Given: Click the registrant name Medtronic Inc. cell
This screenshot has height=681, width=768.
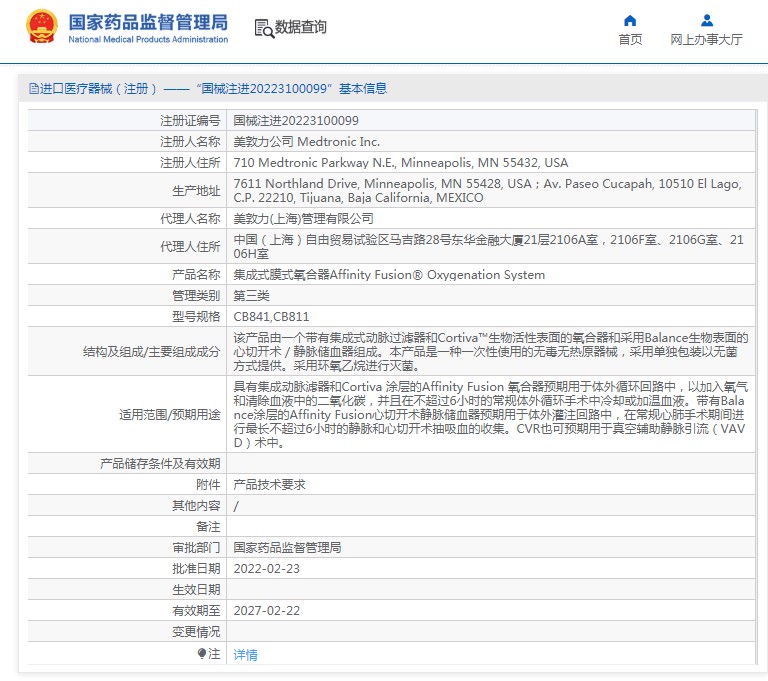Looking at the screenshot, I should [x=306, y=142].
